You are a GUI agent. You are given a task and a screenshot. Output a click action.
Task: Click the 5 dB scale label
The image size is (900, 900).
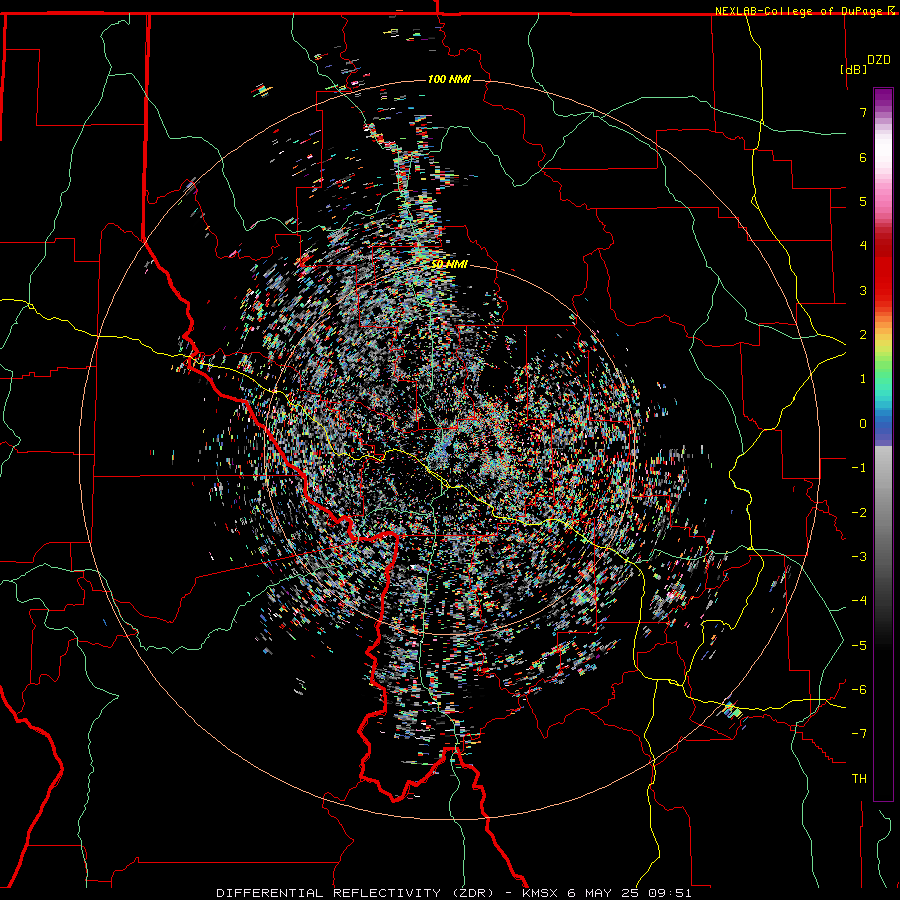863,201
